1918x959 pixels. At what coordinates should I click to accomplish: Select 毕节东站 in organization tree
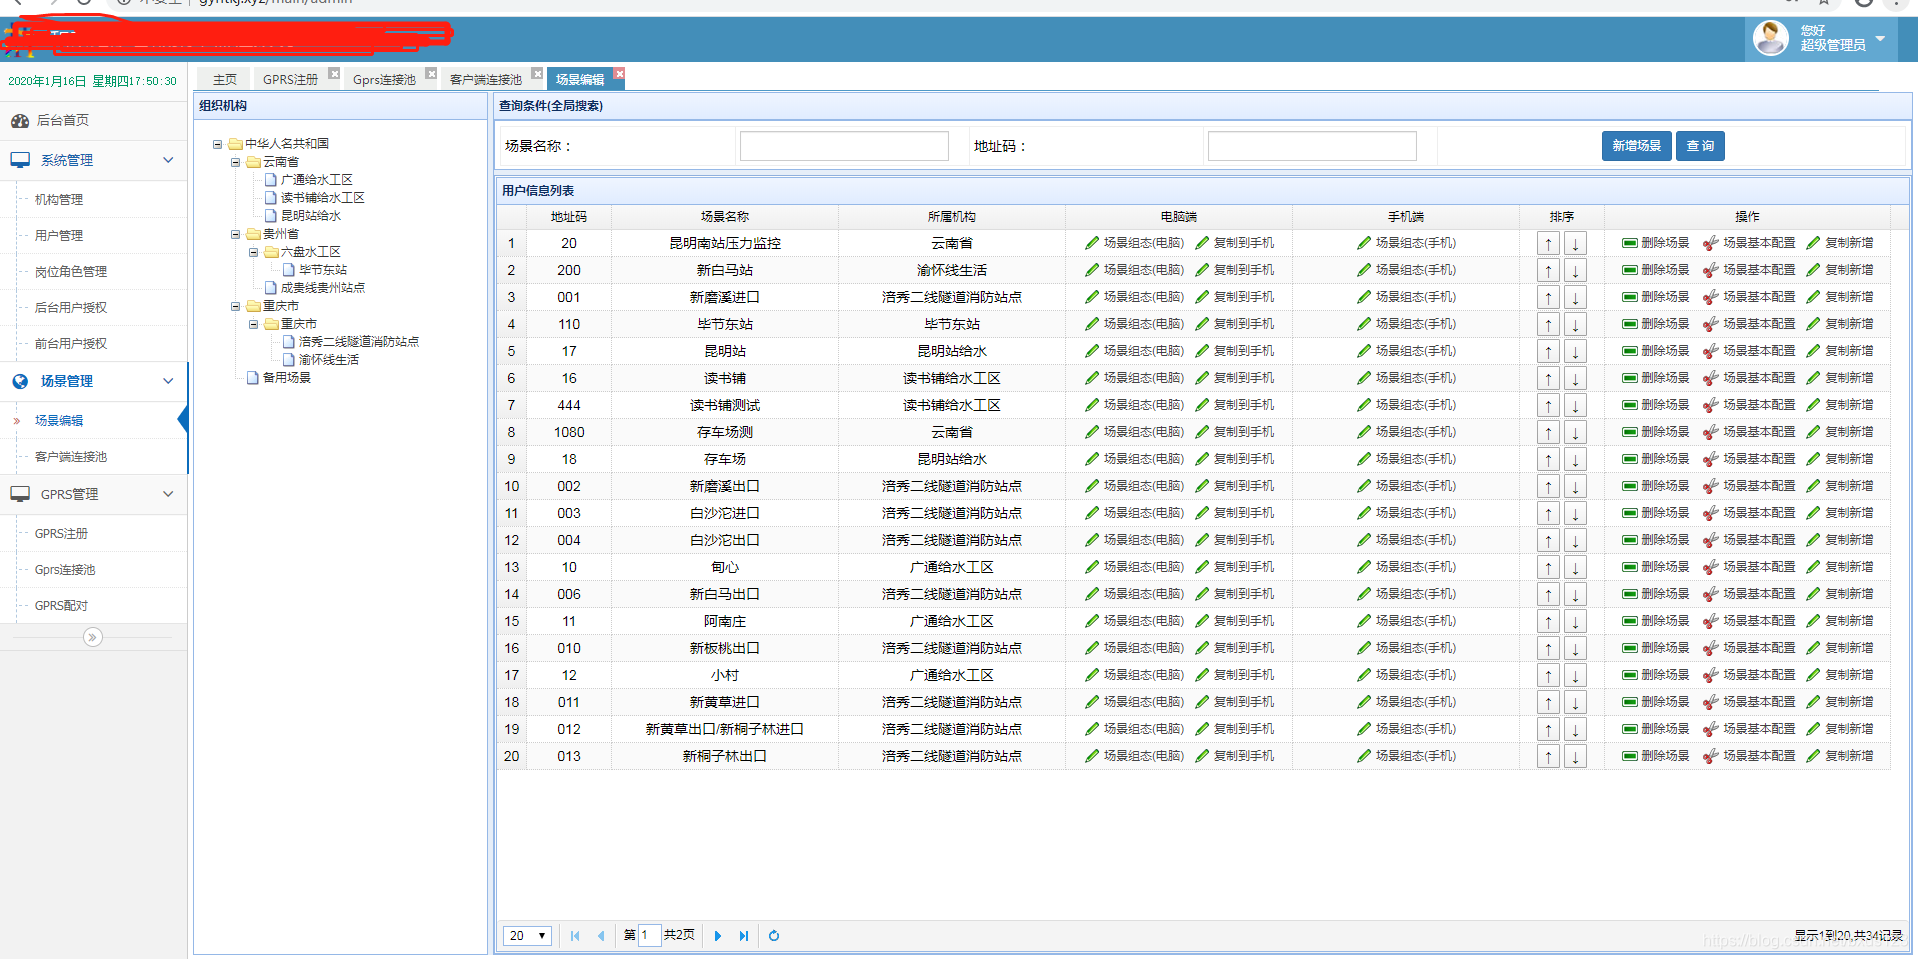[323, 270]
